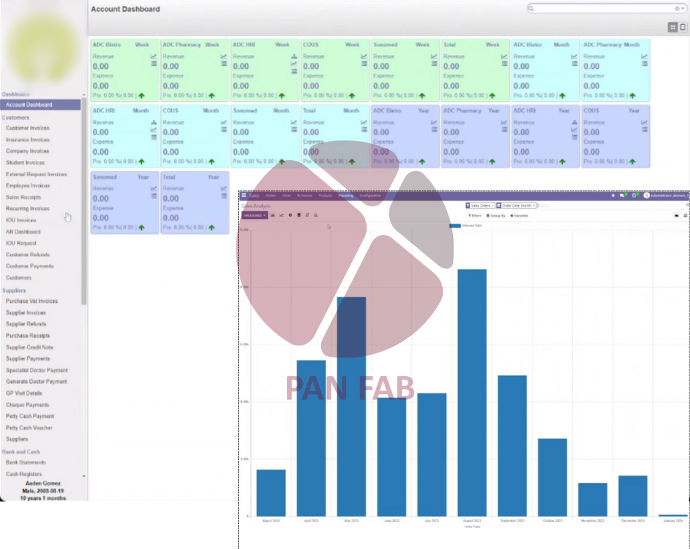690x549 pixels.
Task: Open Recurring Invoices link
Action: (27, 209)
